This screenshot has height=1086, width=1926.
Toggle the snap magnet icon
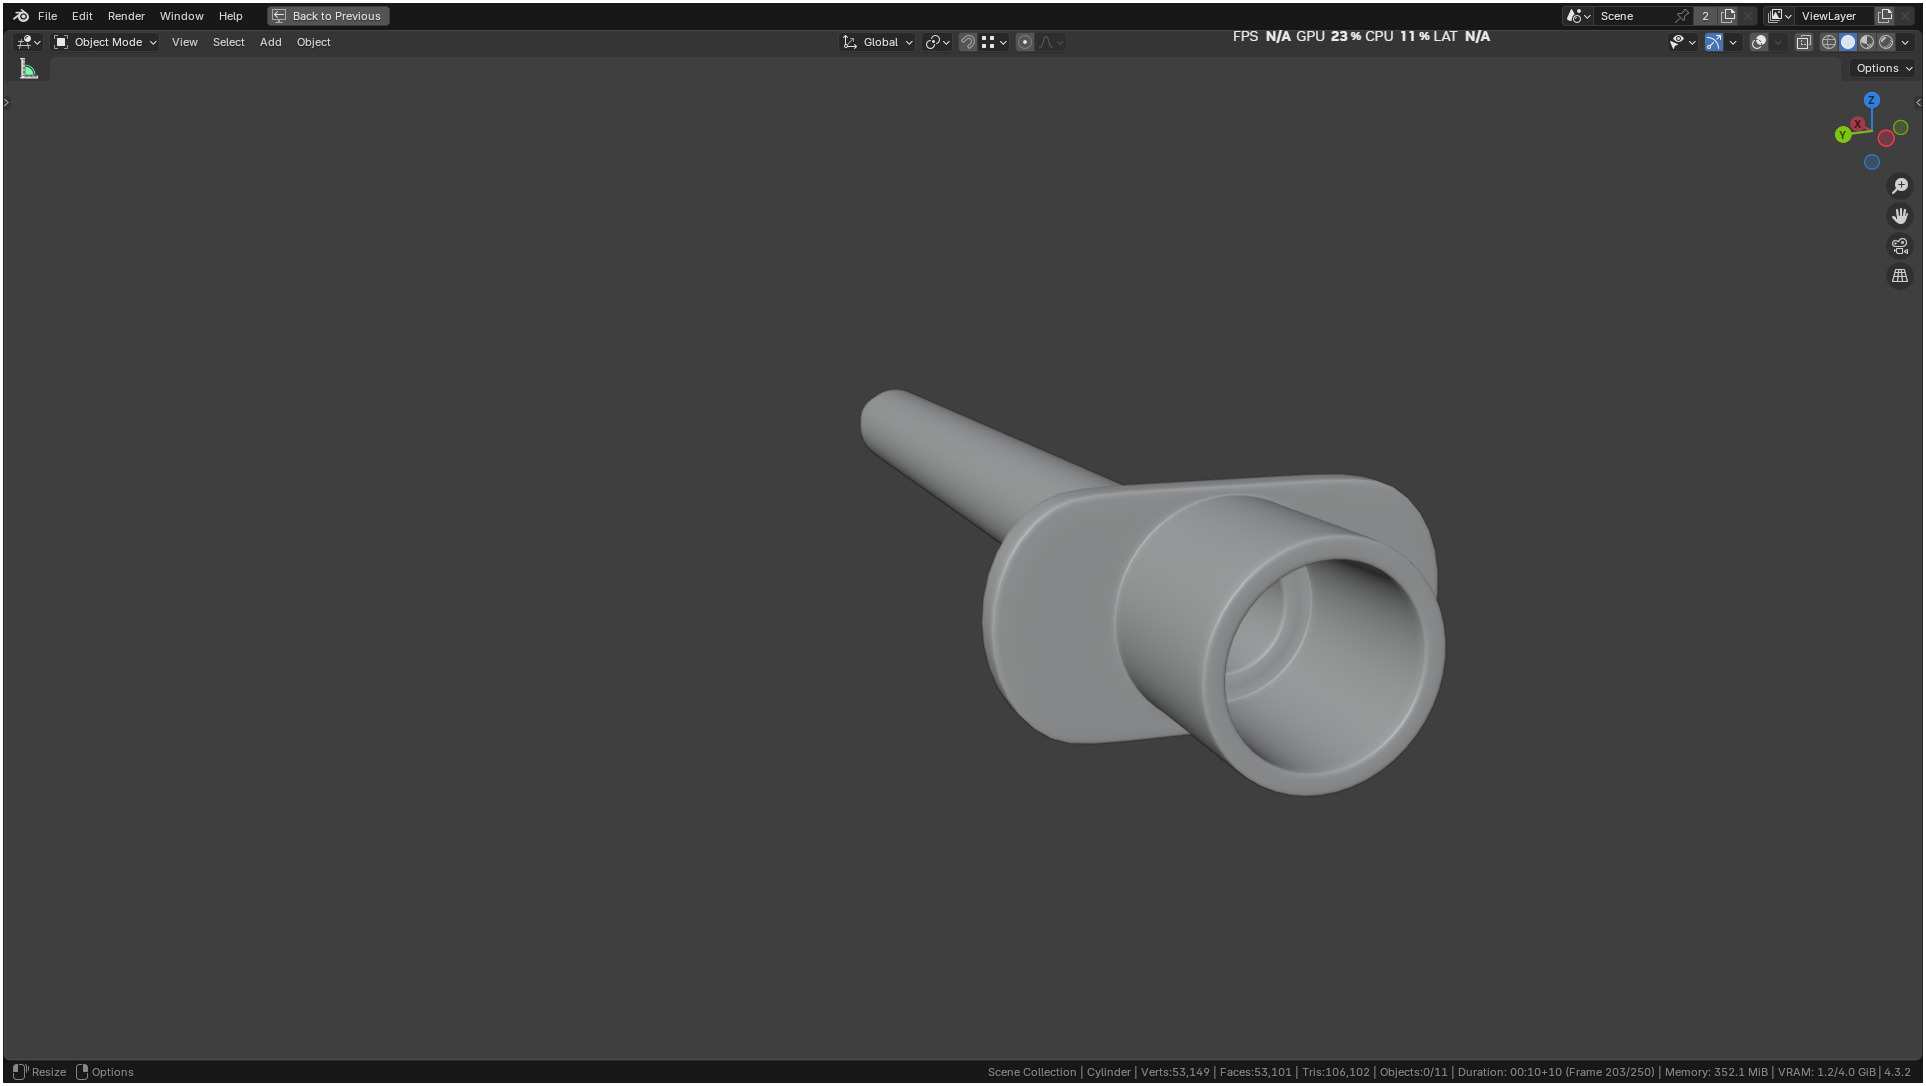click(x=967, y=42)
